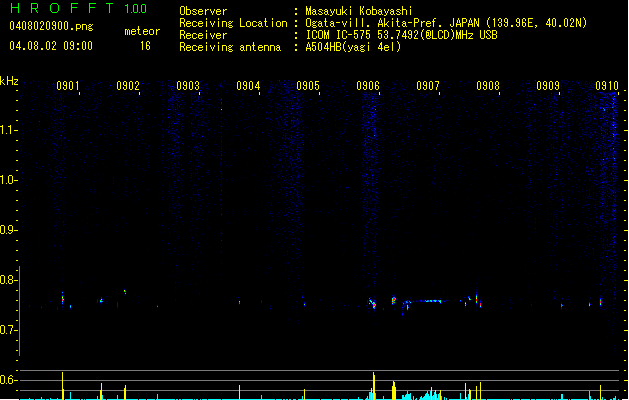
Task: Click the observer name Masayuki Kobayashi
Action: tap(359, 11)
